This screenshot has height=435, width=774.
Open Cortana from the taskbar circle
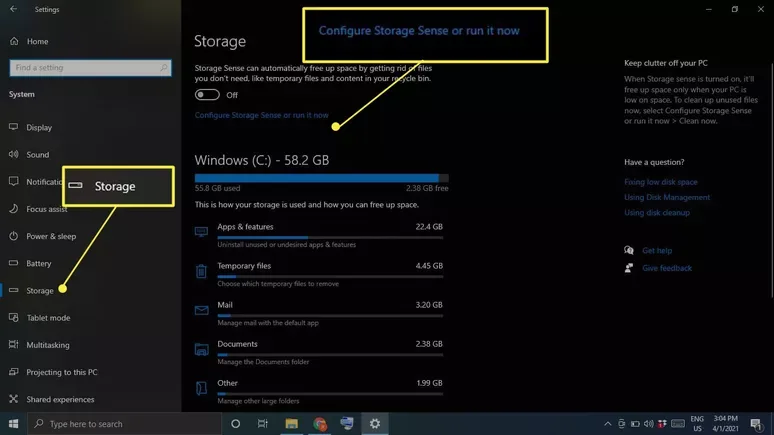click(x=235, y=424)
